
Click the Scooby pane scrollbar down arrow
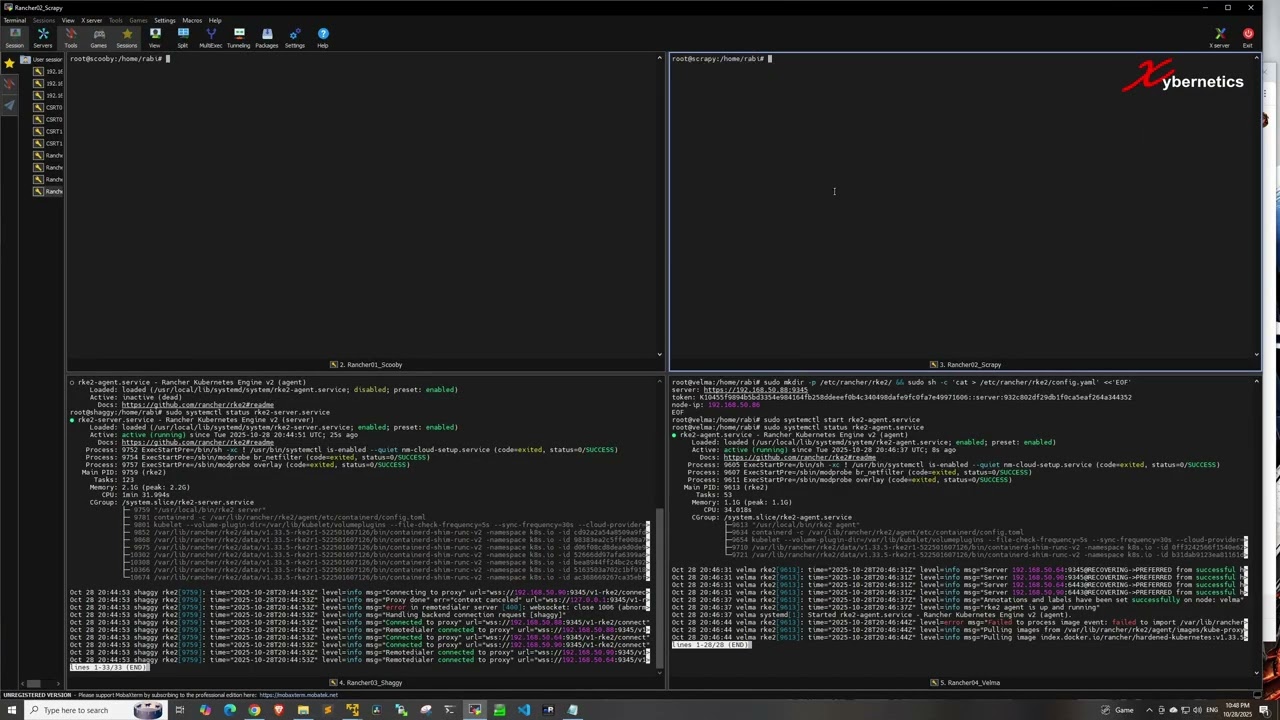point(659,354)
